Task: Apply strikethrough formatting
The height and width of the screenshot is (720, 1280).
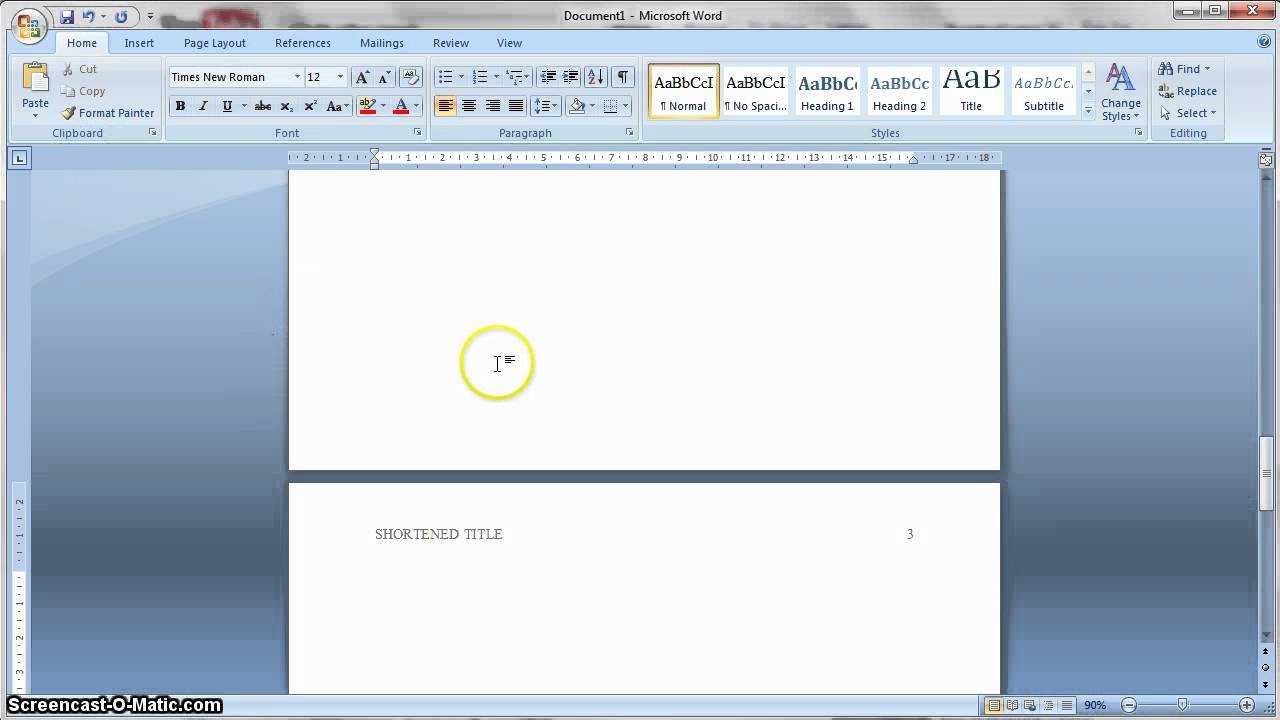Action: tap(262, 106)
